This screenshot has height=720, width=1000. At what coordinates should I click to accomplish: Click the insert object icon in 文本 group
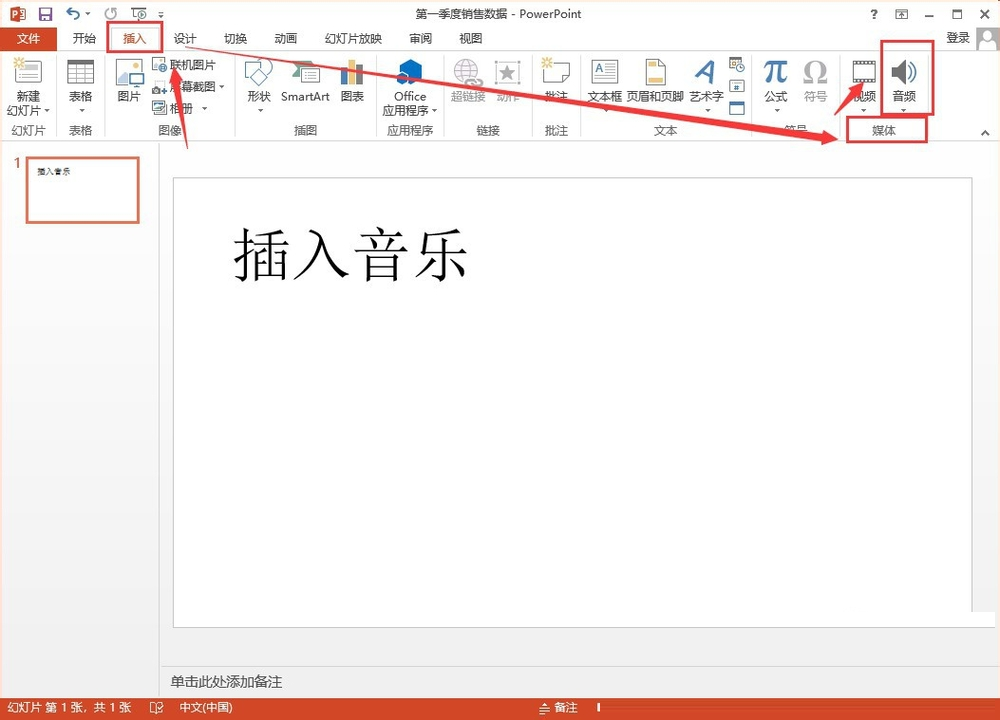737,108
